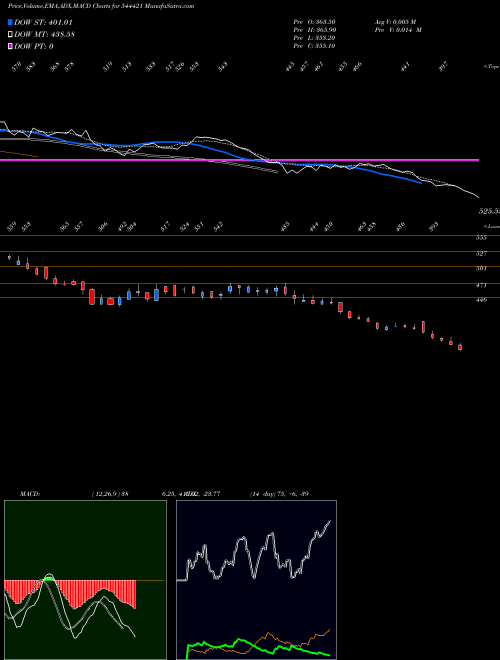This screenshot has width=500, height=660.
Task: Click the magenta DOW PT legend swatch
Action: click(11, 46)
